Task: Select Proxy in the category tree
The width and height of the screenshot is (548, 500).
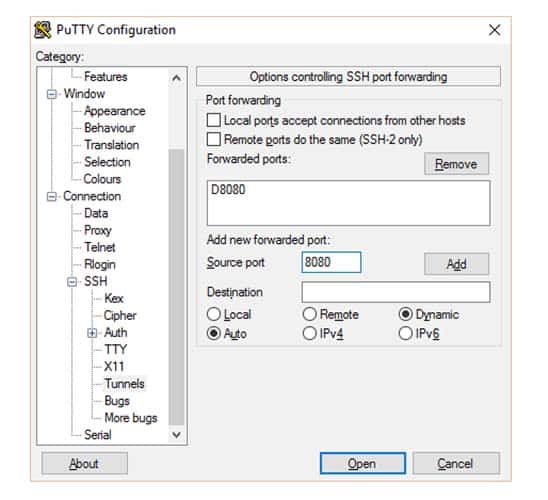Action: [x=98, y=230]
